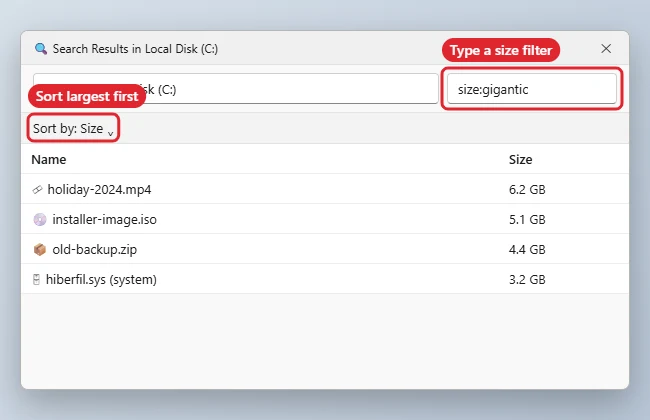Click the 3.2 GB size value
The height and width of the screenshot is (420, 650).
tap(527, 280)
